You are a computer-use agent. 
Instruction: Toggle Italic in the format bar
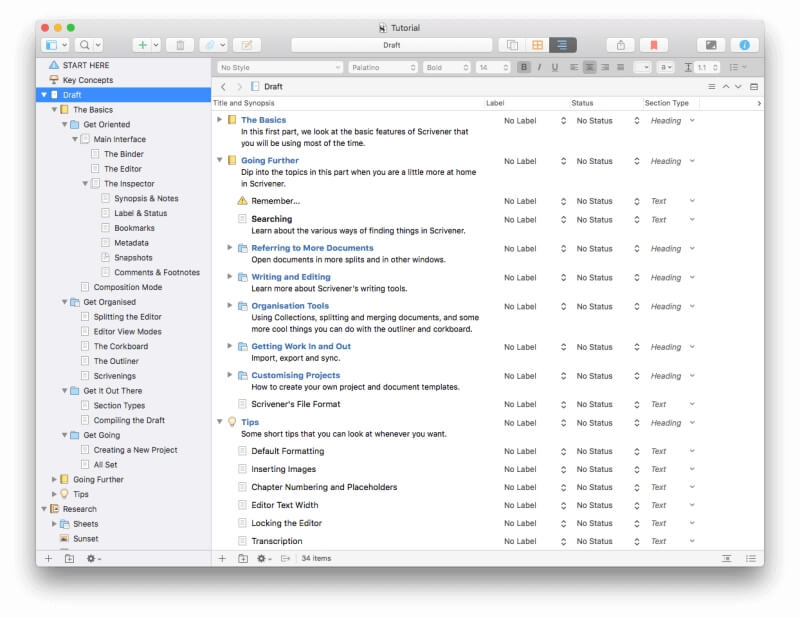539,67
